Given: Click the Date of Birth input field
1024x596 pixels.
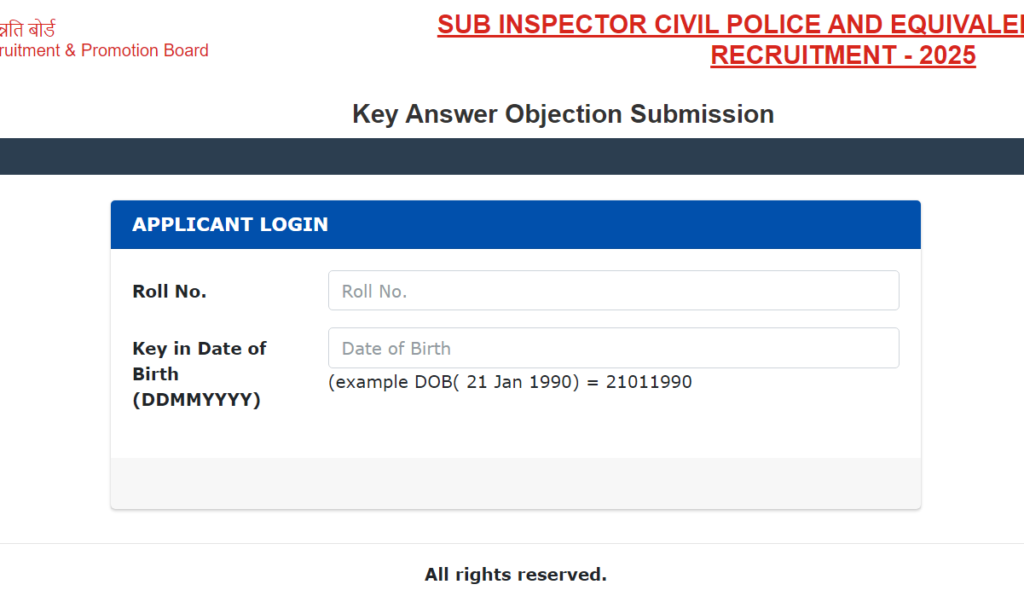Looking at the screenshot, I should (613, 348).
